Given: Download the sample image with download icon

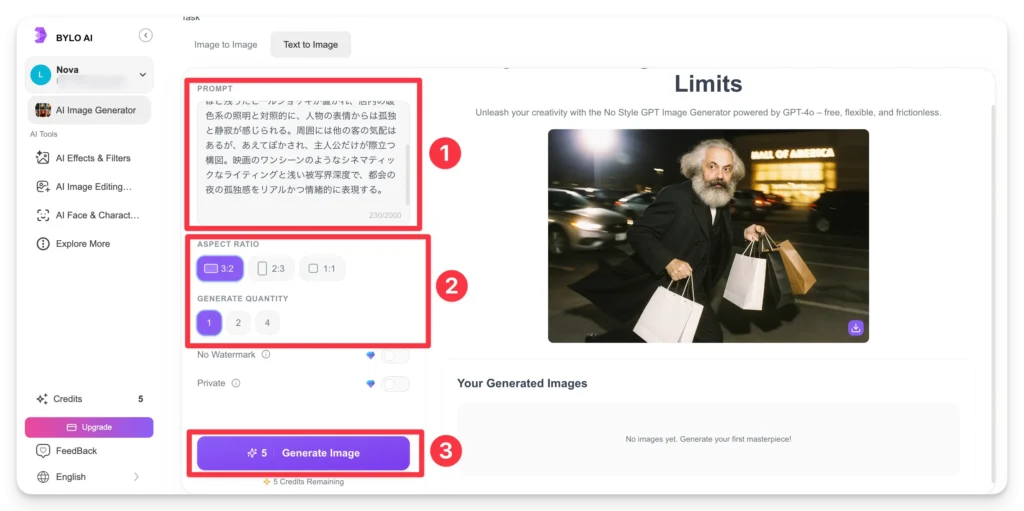Looking at the screenshot, I should click(856, 328).
